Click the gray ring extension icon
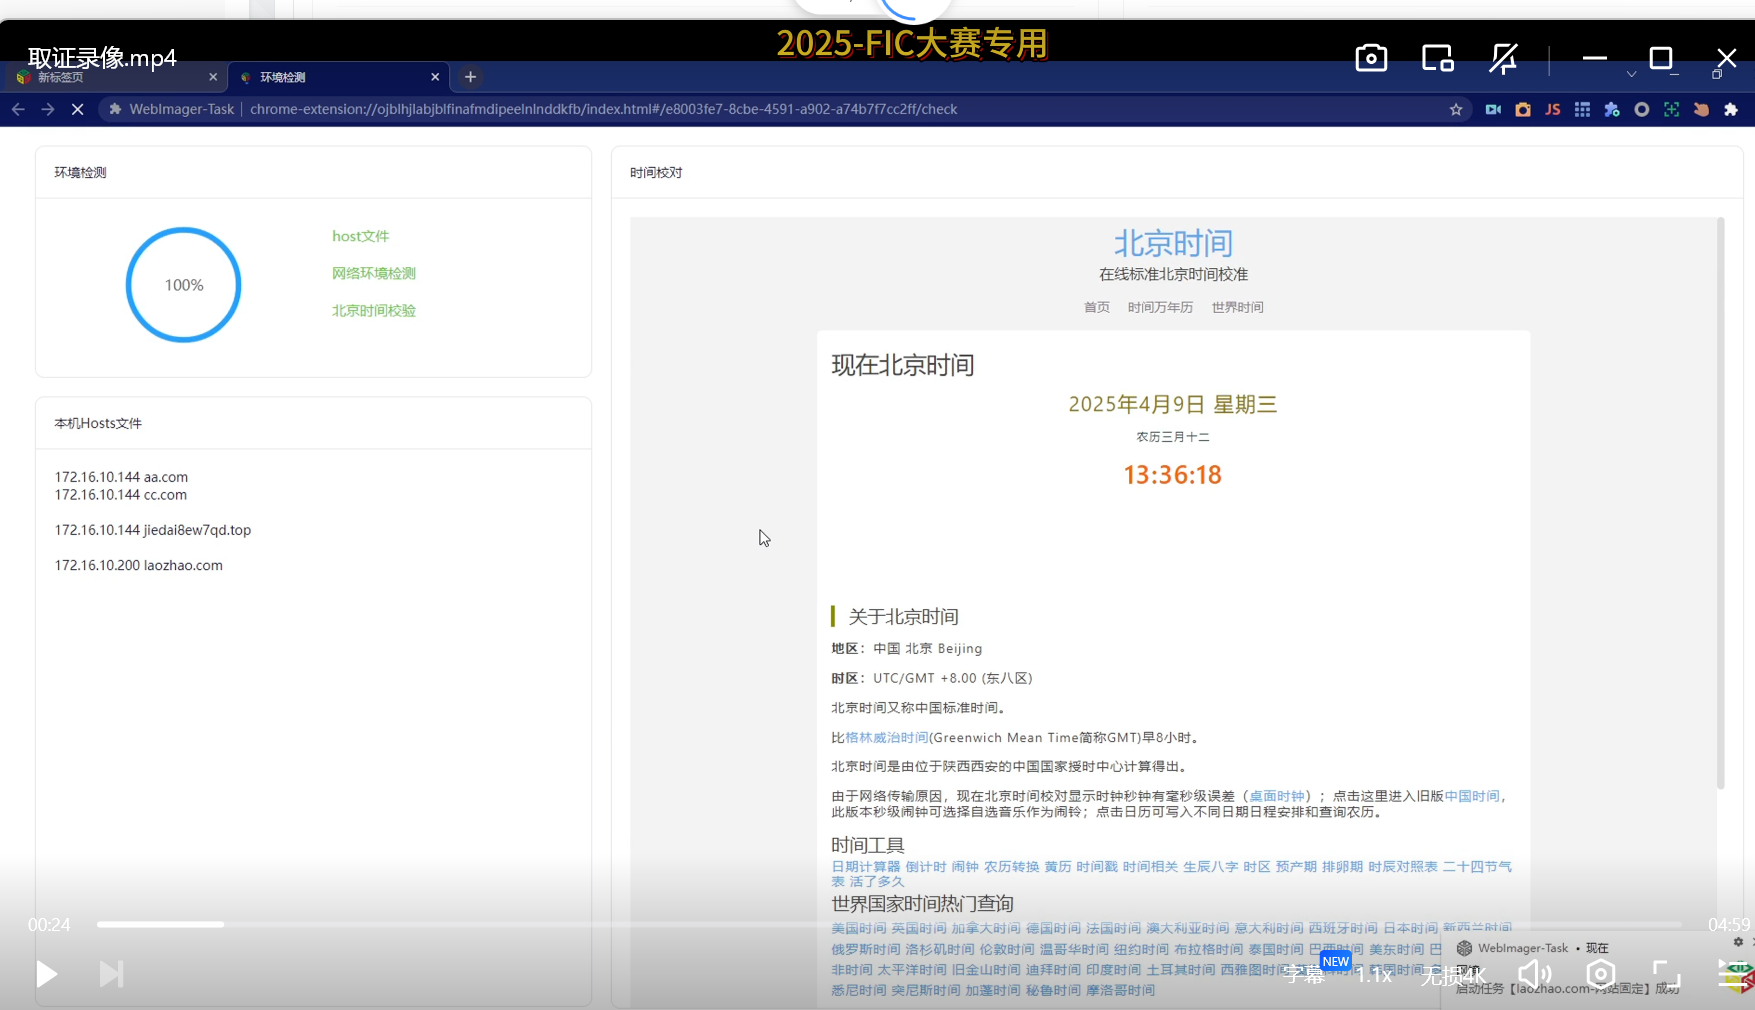This screenshot has height=1010, width=1755. point(1641,109)
